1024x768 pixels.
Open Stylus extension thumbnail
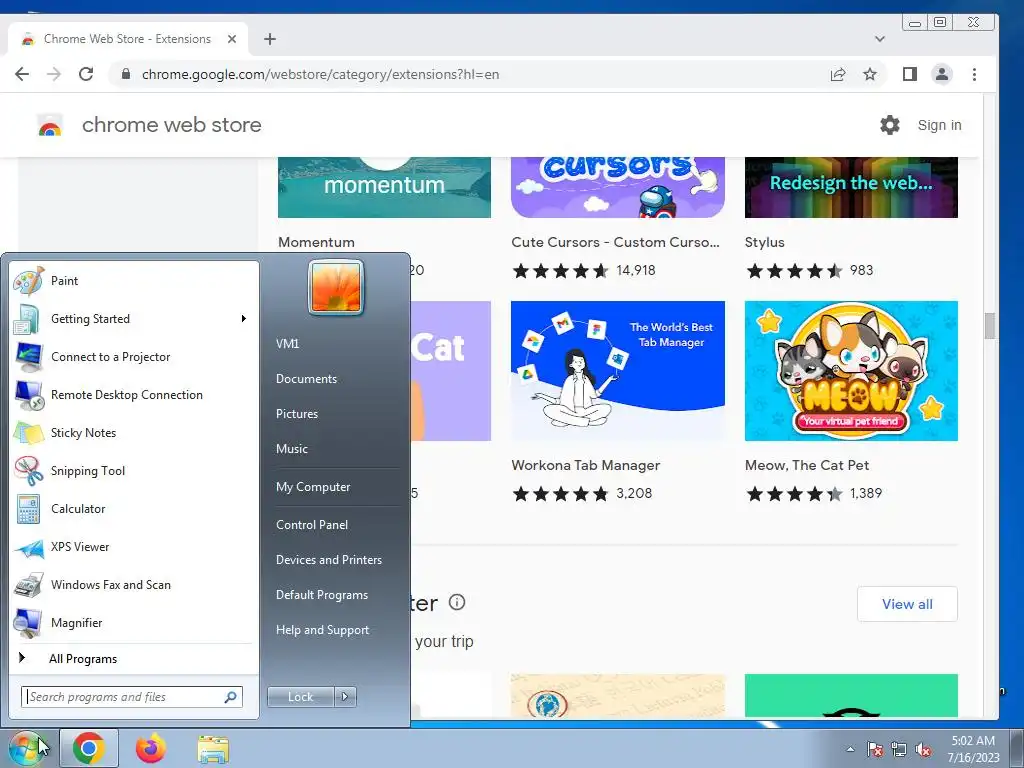[851, 187]
